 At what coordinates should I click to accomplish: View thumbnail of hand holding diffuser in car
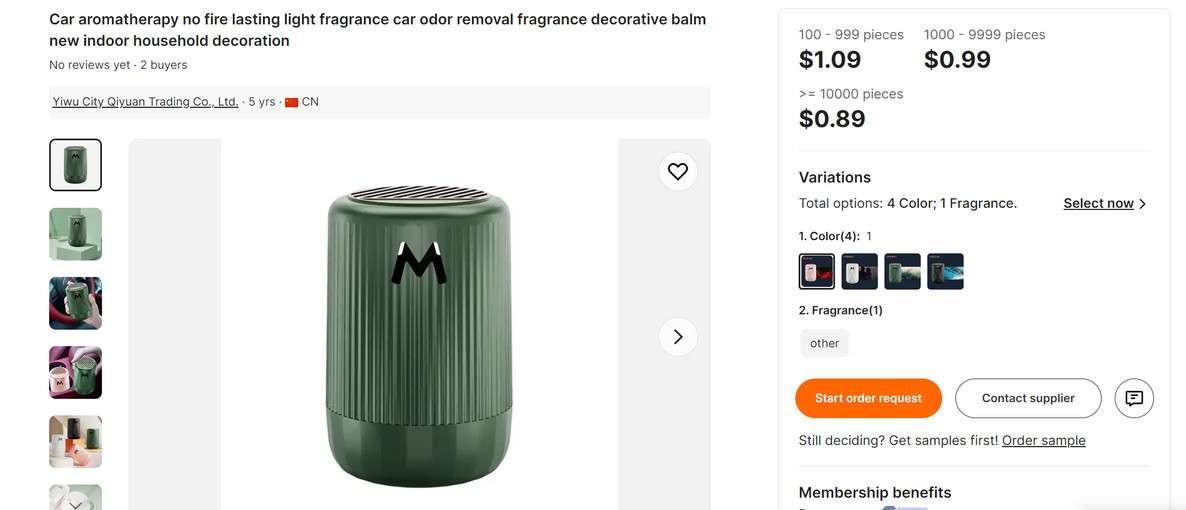tap(76, 303)
